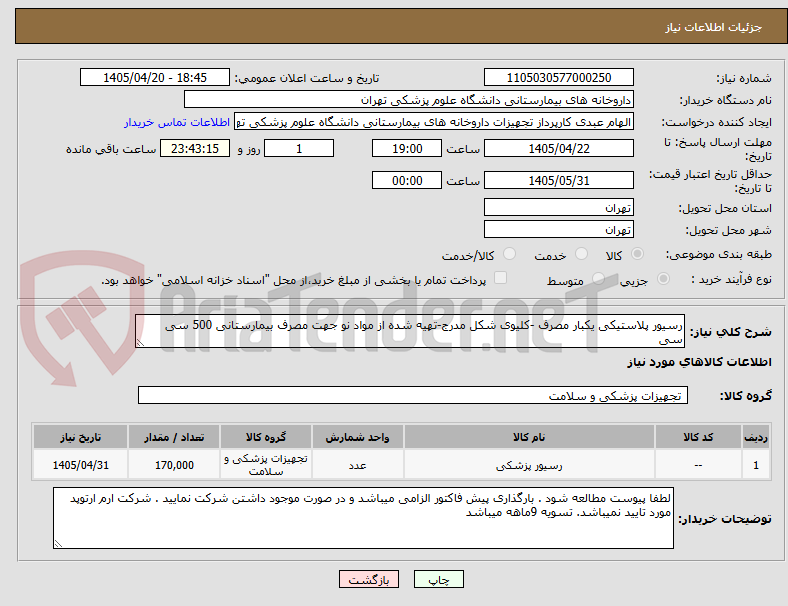This screenshot has height=606, width=788.
Task: Click the delivery province field تهران
Action: coord(558,208)
